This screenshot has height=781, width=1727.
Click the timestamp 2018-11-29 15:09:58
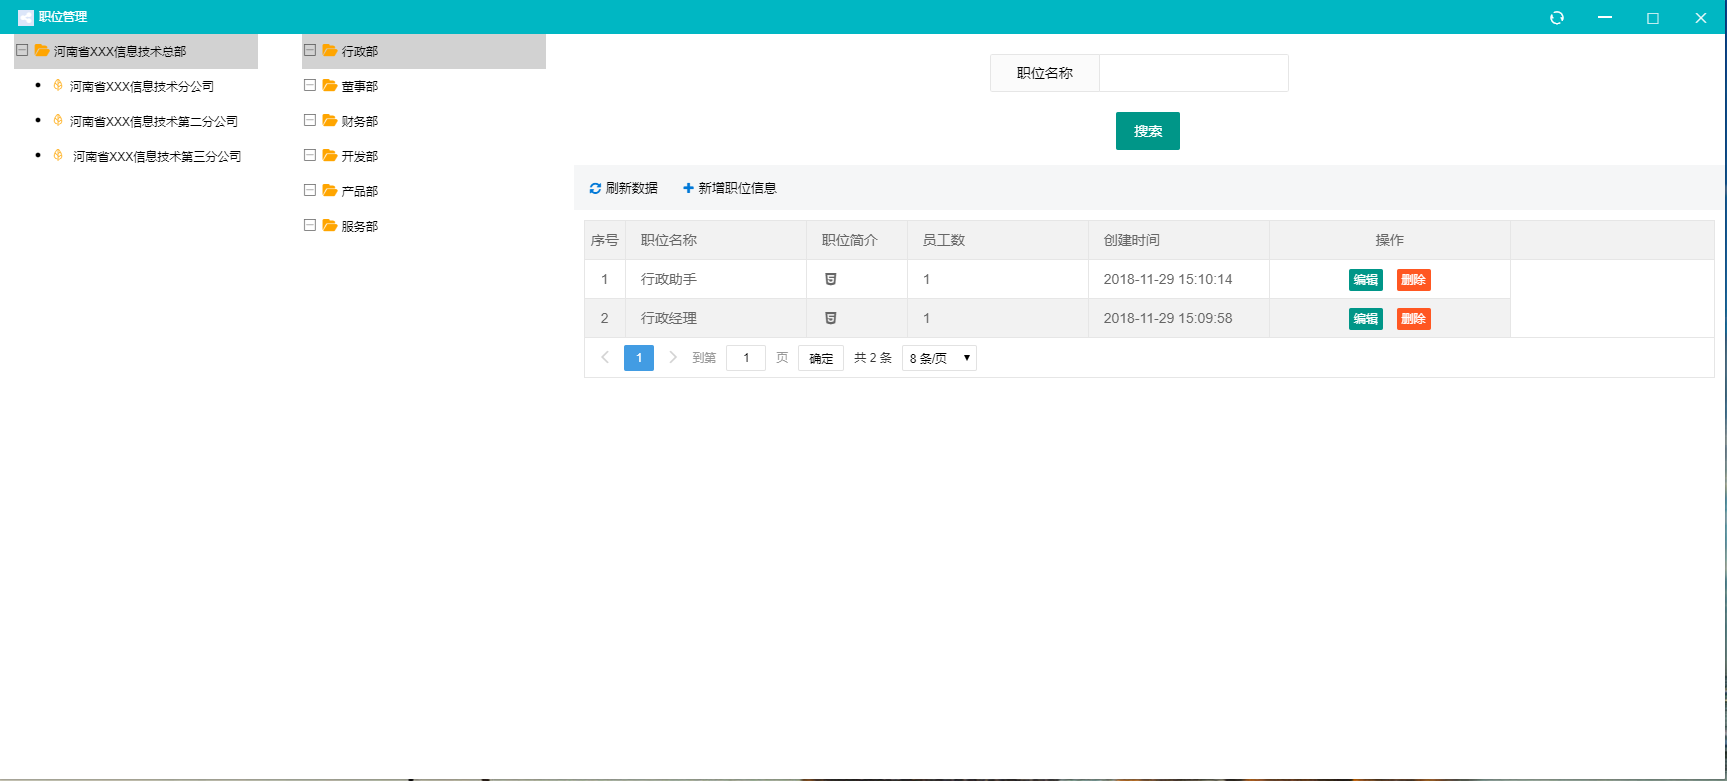pos(1168,318)
